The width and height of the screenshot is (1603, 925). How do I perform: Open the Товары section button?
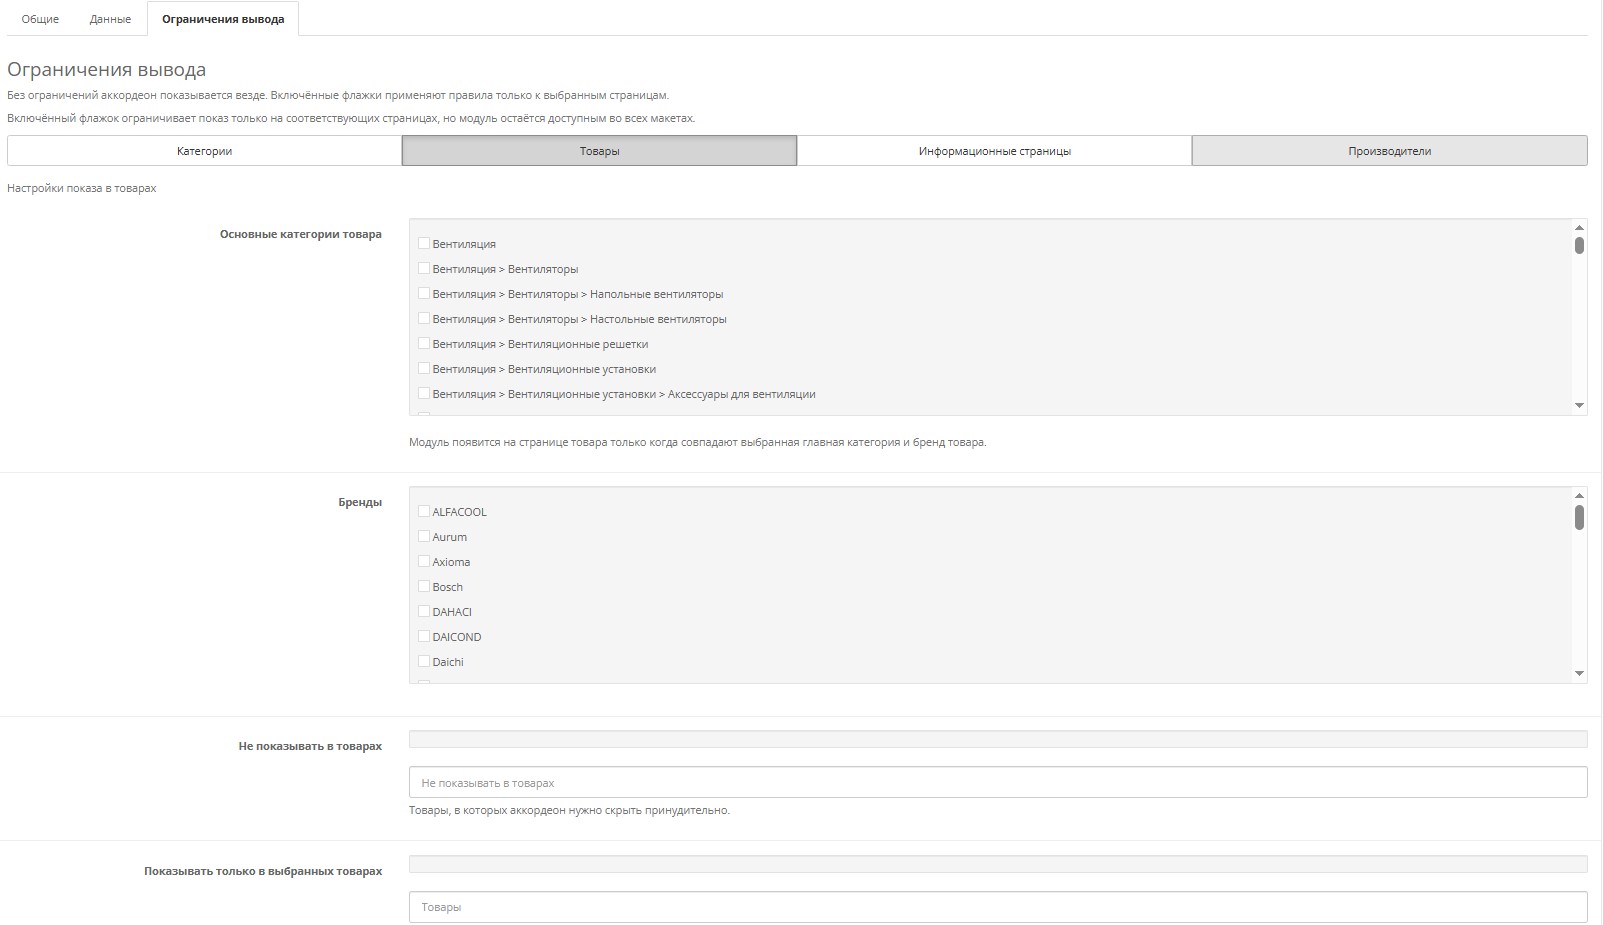[599, 151]
